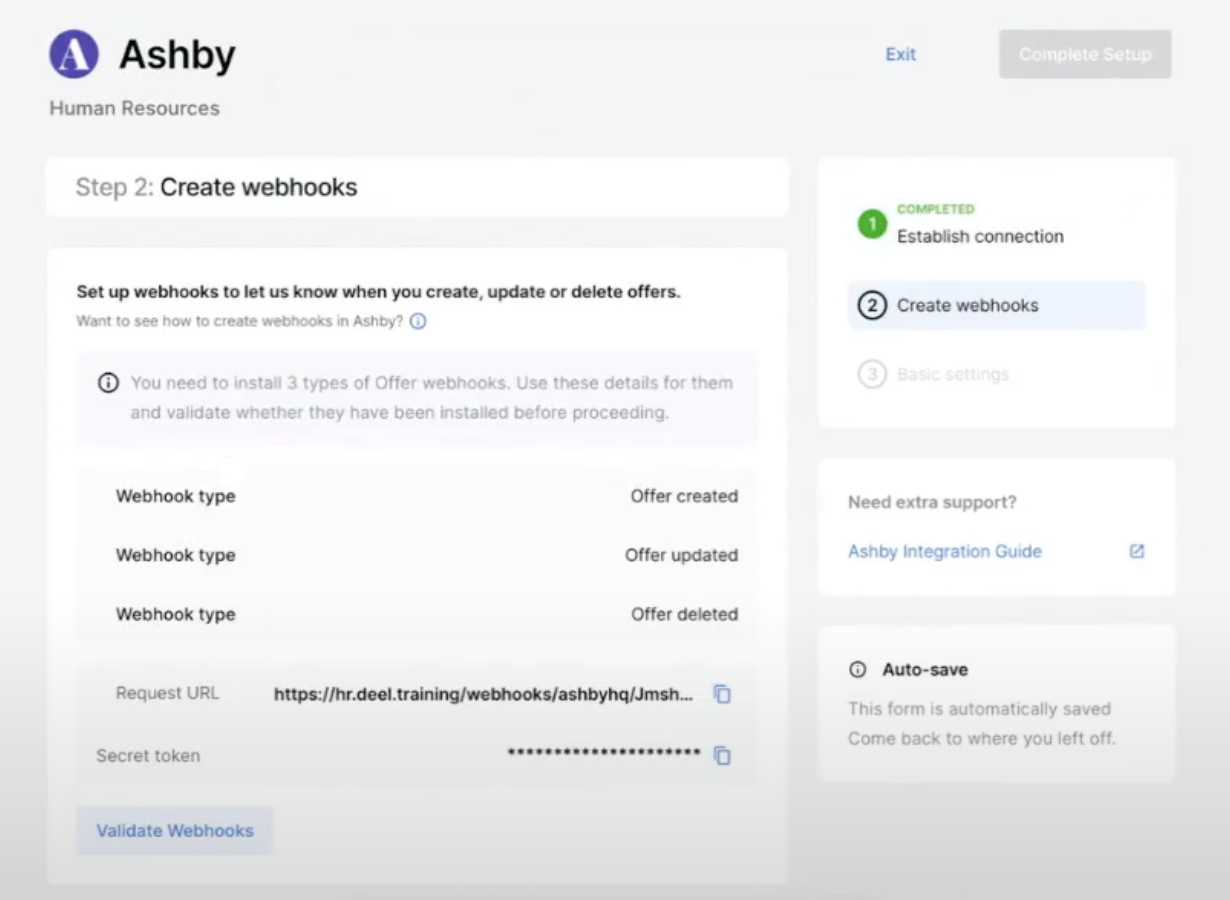Viewport: 1230px width, 900px height.
Task: Click the Auto-save info icon
Action: tap(857, 670)
